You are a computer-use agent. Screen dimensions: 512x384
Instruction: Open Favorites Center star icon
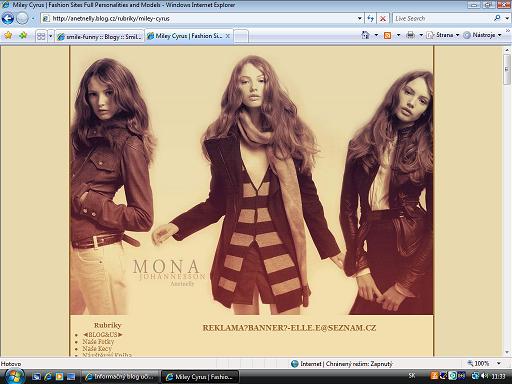tap(8, 35)
